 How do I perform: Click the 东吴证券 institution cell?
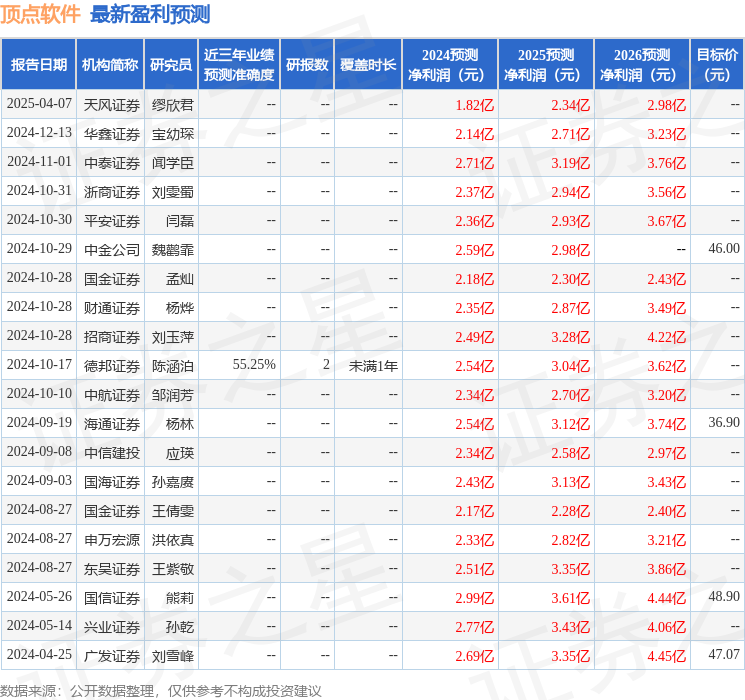point(112,568)
